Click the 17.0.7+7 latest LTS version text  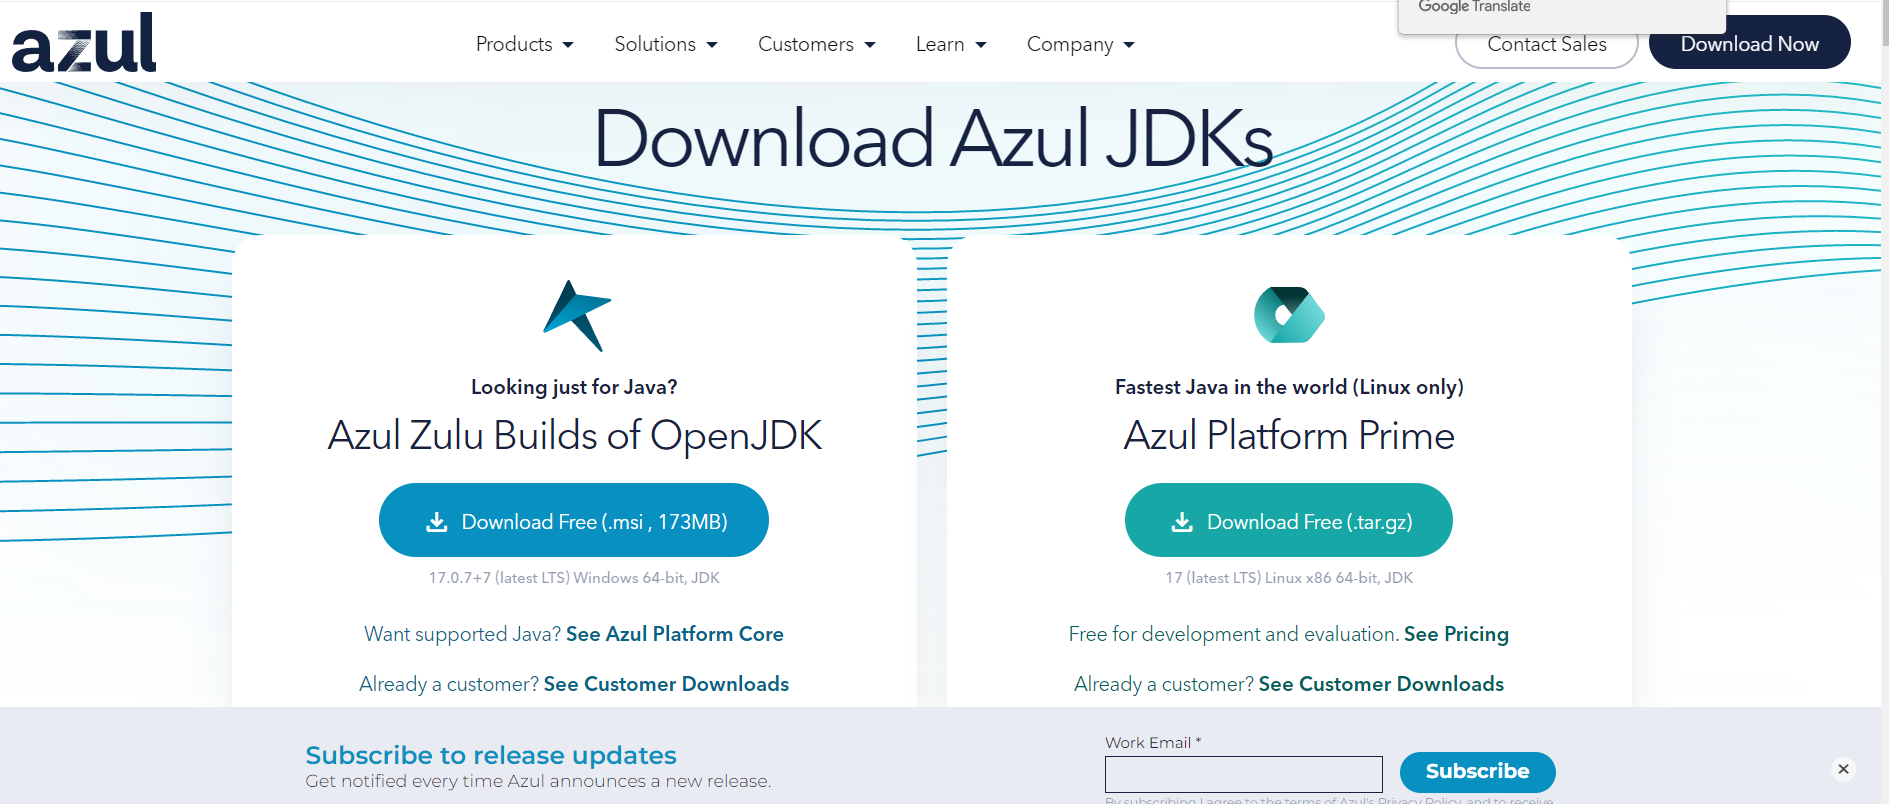574,578
